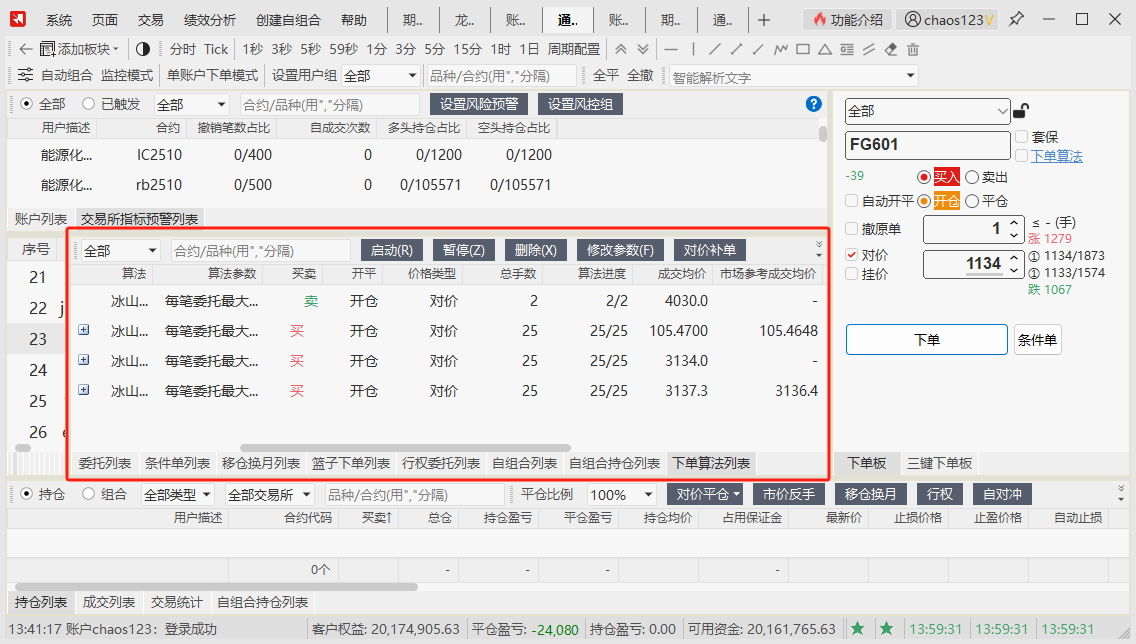Expand the 智能解析文字 dropdown
The height and width of the screenshot is (644, 1136).
(910, 76)
